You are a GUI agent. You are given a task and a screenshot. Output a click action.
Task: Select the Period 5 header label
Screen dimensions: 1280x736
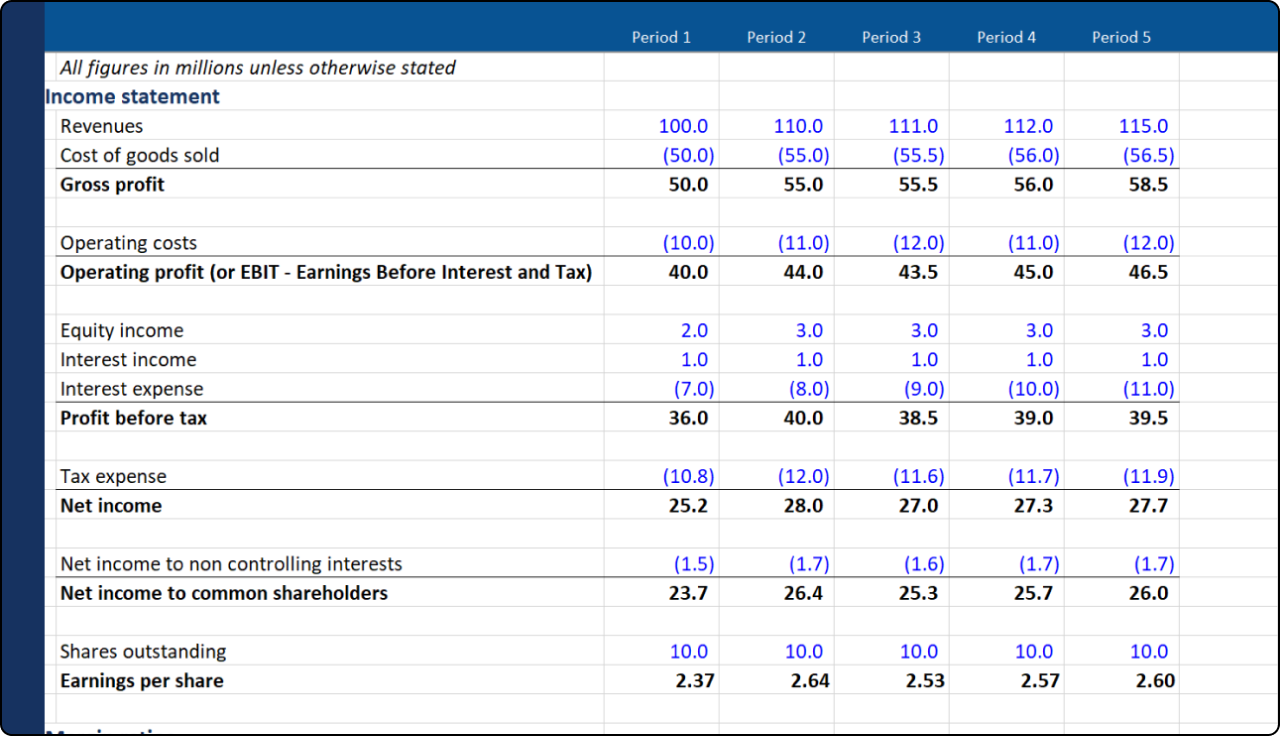pyautogui.click(x=1121, y=37)
